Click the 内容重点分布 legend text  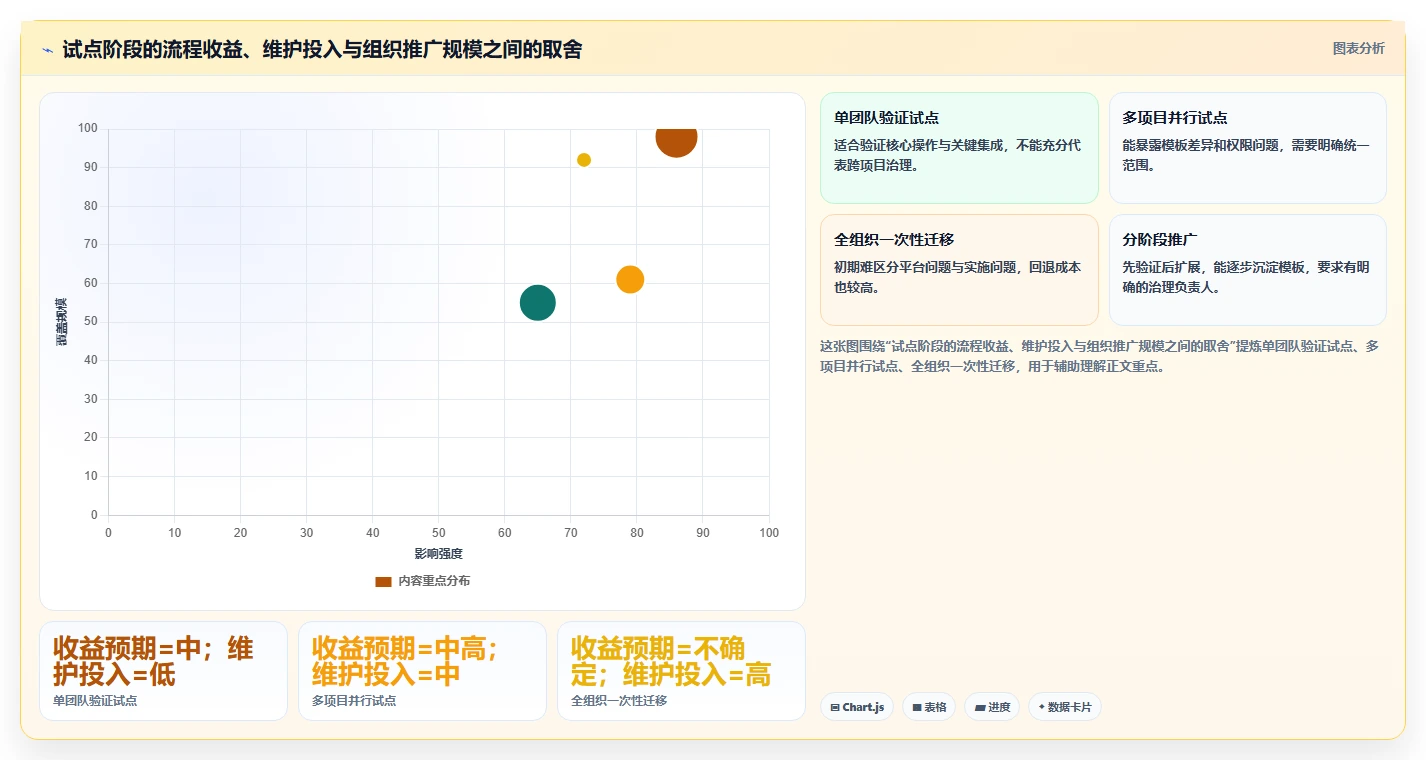[434, 581]
